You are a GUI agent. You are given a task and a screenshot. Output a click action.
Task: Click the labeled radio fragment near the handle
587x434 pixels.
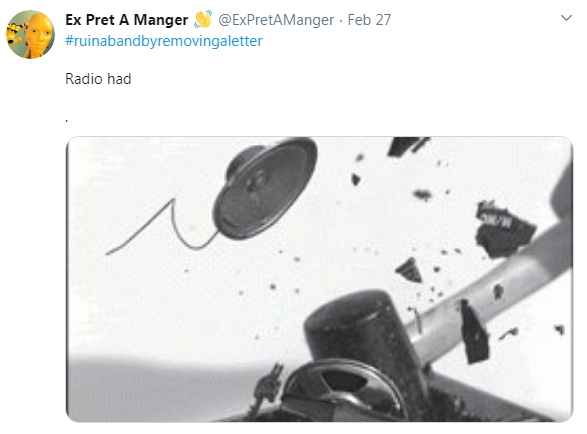pyautogui.click(x=503, y=230)
